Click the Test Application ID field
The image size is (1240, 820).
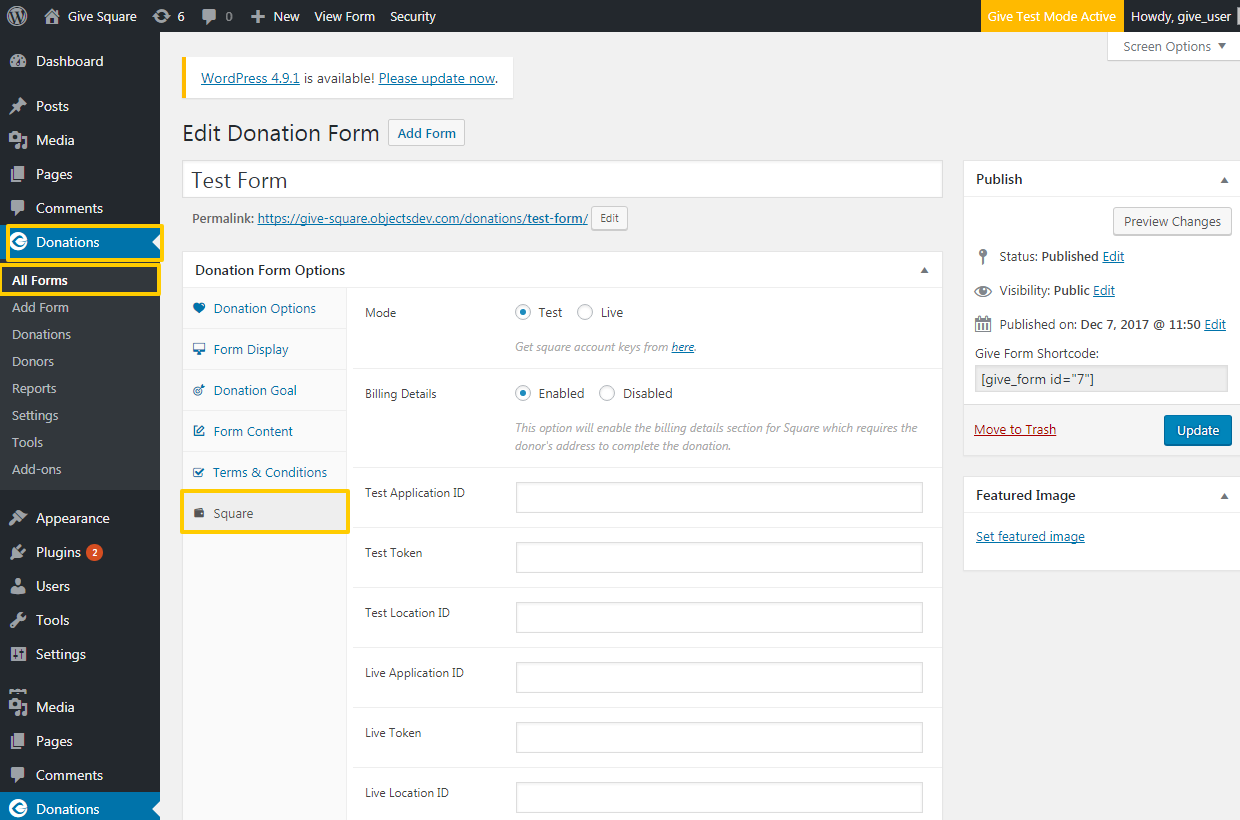tap(719, 497)
